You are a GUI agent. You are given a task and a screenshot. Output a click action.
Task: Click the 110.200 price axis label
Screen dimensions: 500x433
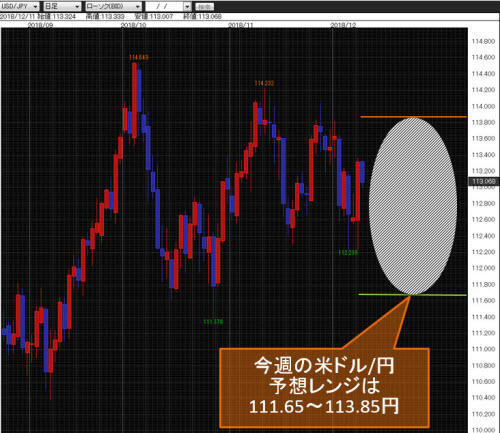pos(483,414)
